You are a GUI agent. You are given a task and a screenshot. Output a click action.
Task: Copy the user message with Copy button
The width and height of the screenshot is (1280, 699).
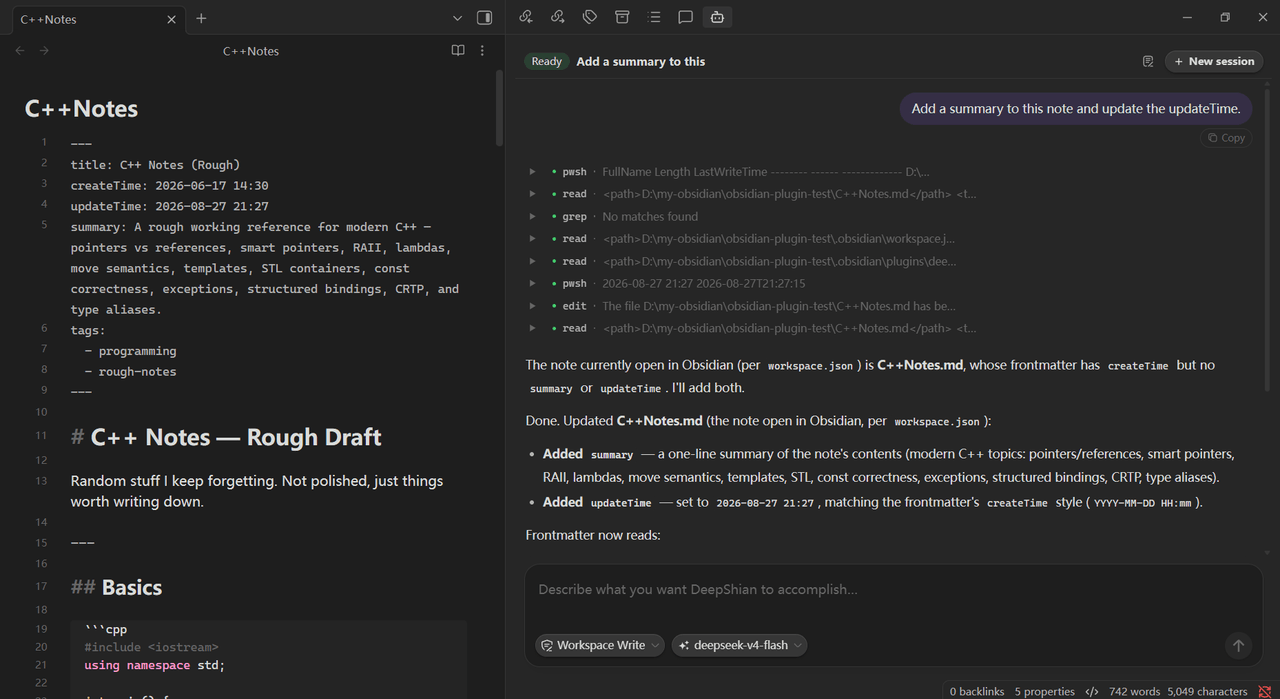point(1226,138)
